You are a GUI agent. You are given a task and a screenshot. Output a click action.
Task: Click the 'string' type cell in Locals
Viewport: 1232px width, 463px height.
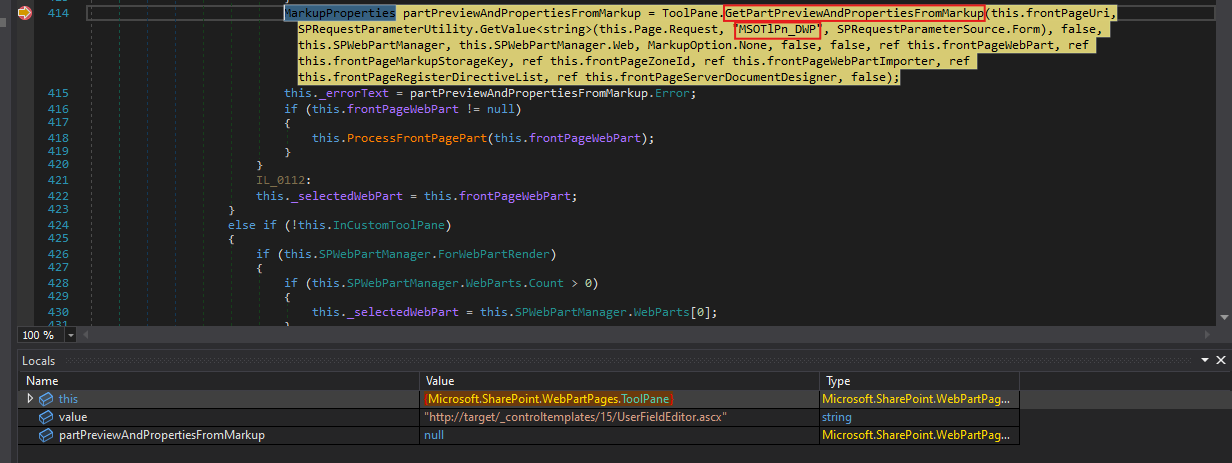click(837, 417)
